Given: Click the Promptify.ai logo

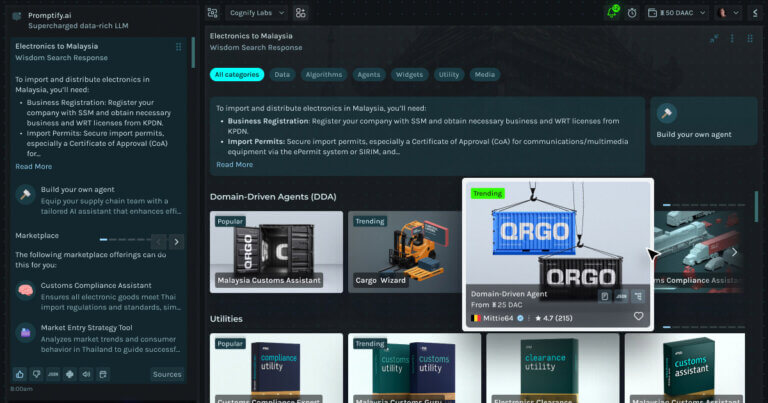Looking at the screenshot, I should pyautogui.click(x=17, y=16).
